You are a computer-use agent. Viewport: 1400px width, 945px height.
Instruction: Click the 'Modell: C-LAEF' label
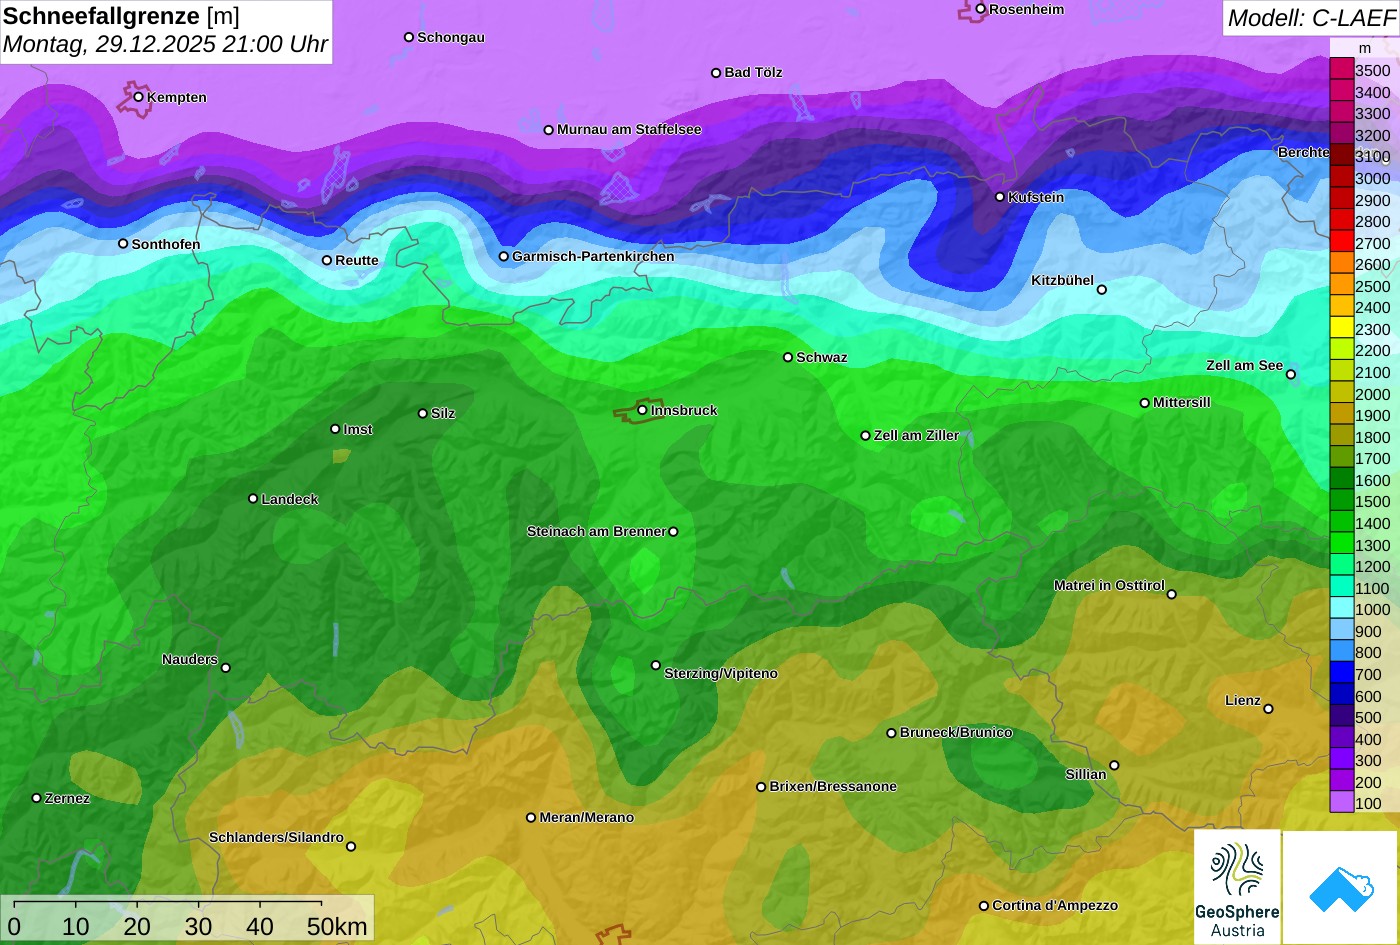point(1310,18)
